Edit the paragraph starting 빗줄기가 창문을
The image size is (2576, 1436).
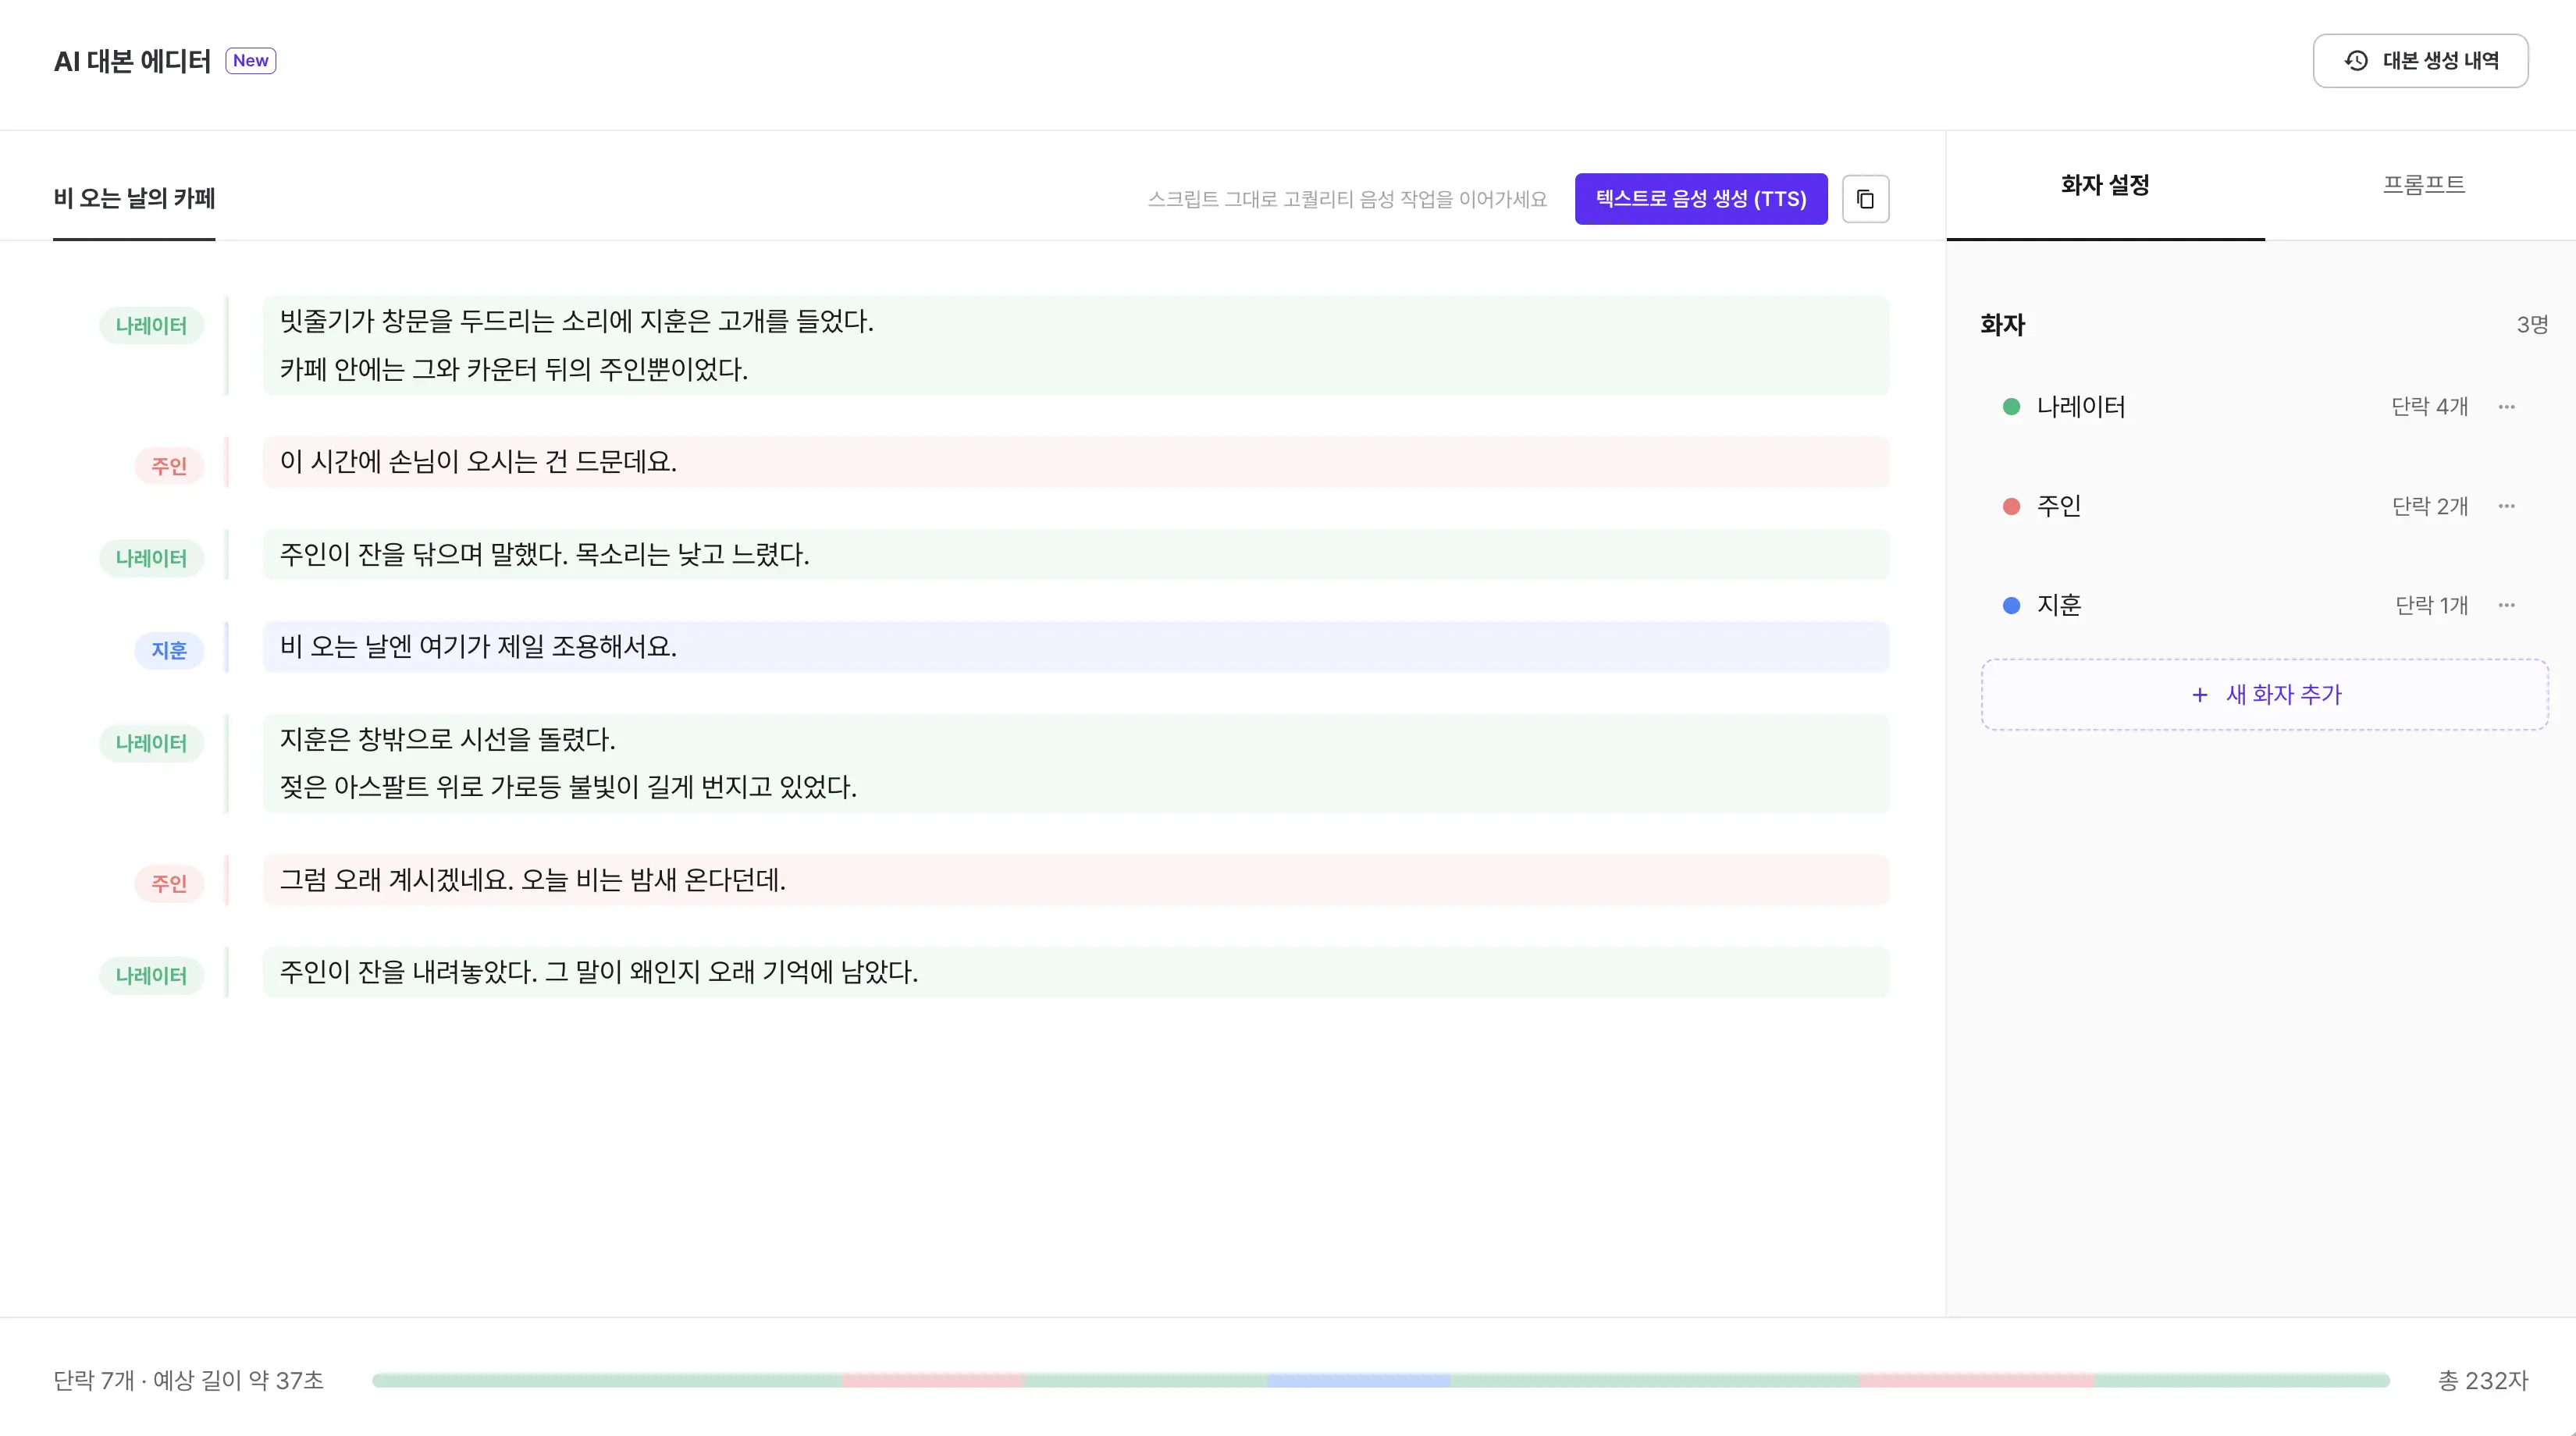click(1075, 345)
